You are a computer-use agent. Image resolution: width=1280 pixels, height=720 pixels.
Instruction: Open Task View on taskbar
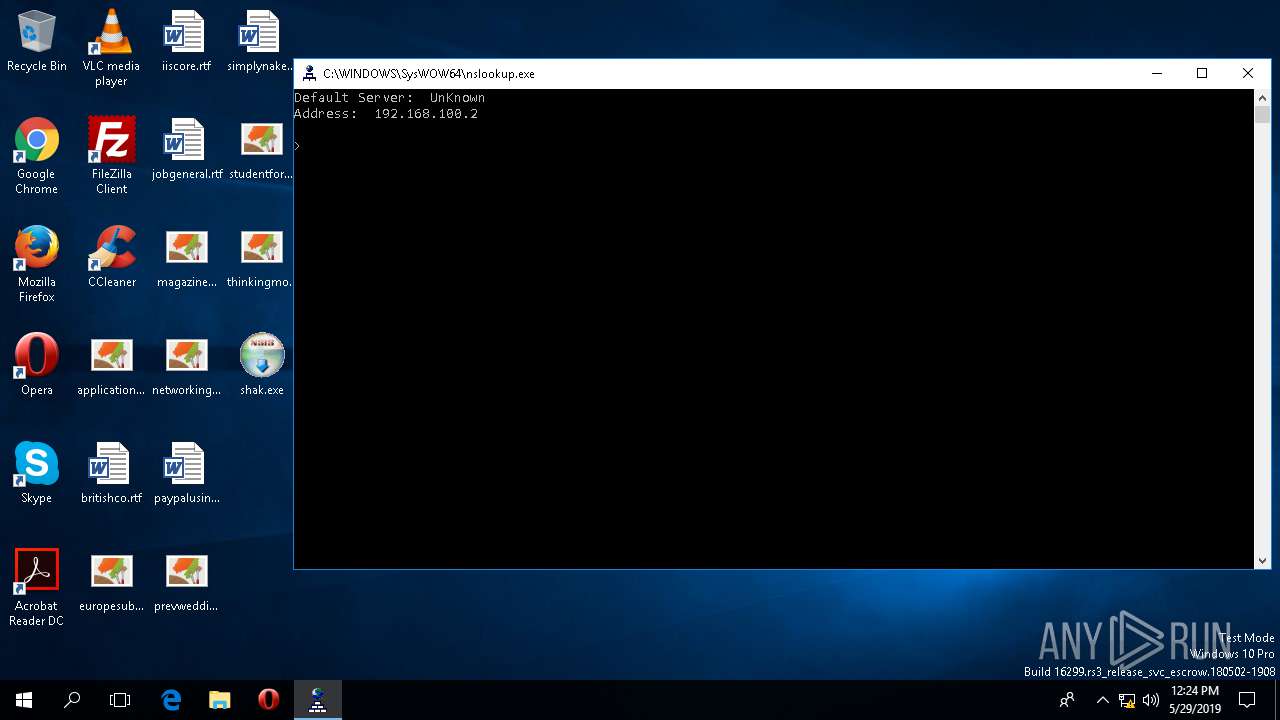tap(120, 700)
